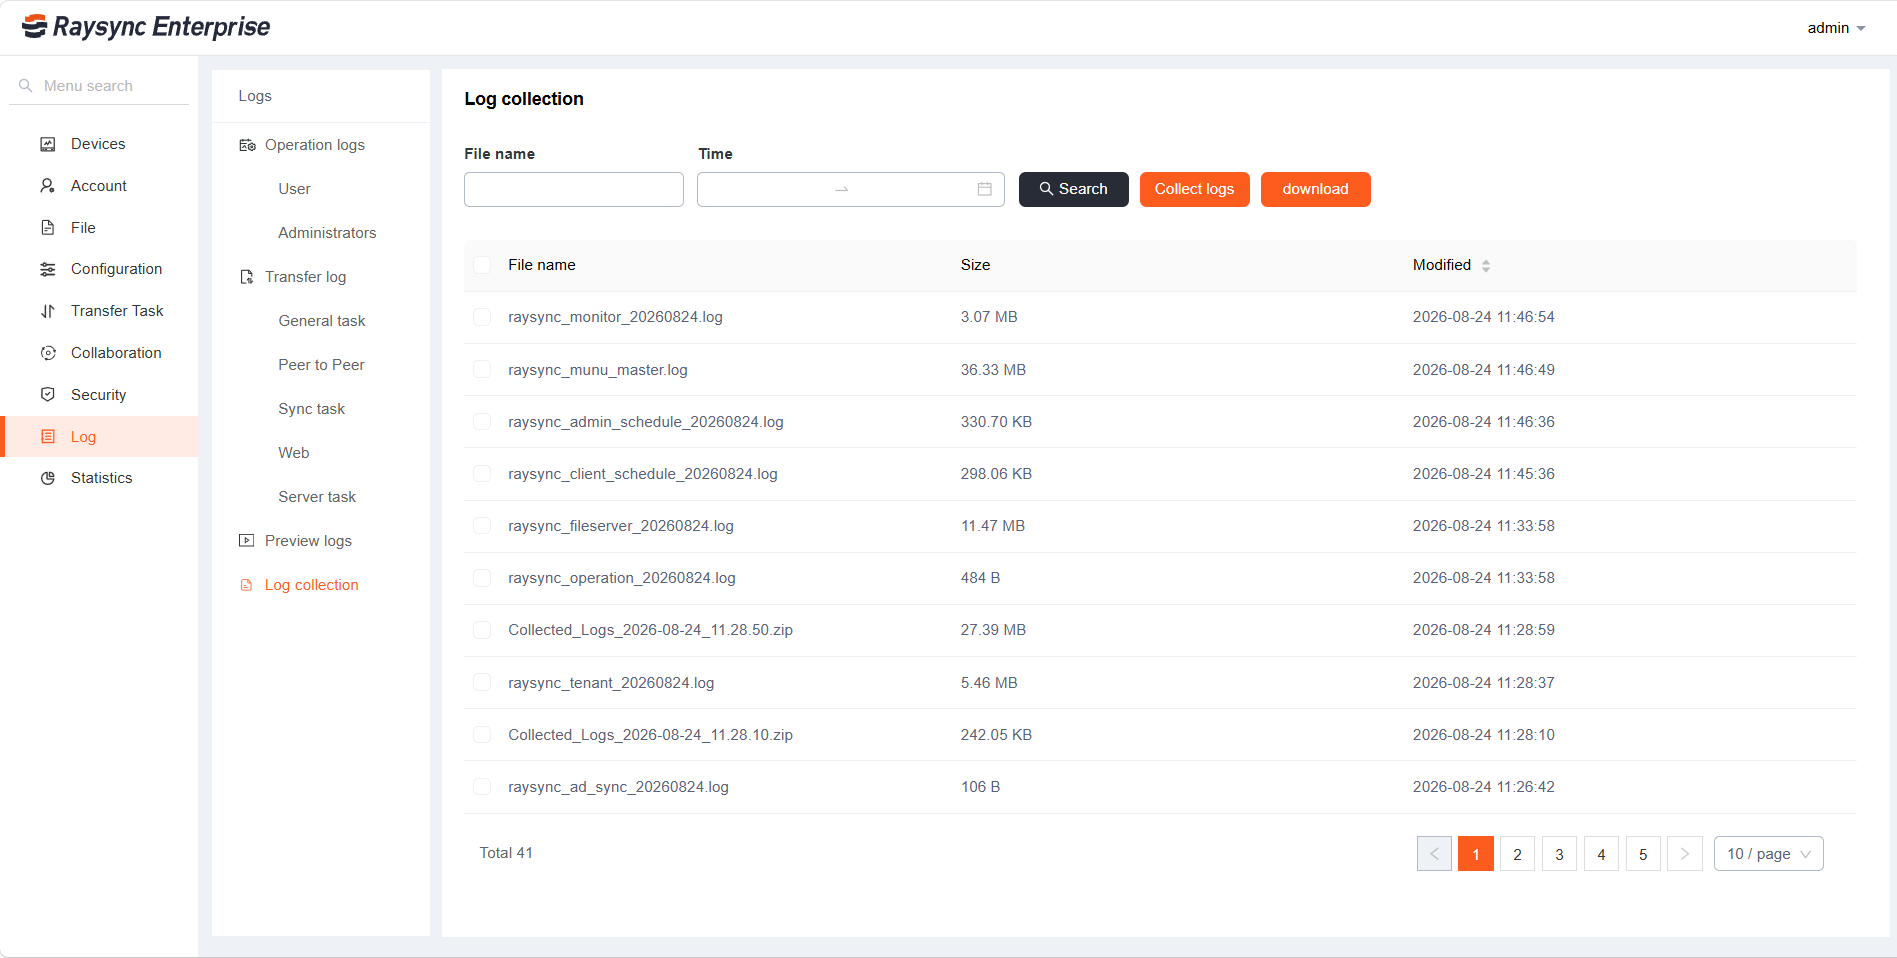Screen dimensions: 1897x958
Task: Click the calendar icon in Time field
Action: (984, 189)
